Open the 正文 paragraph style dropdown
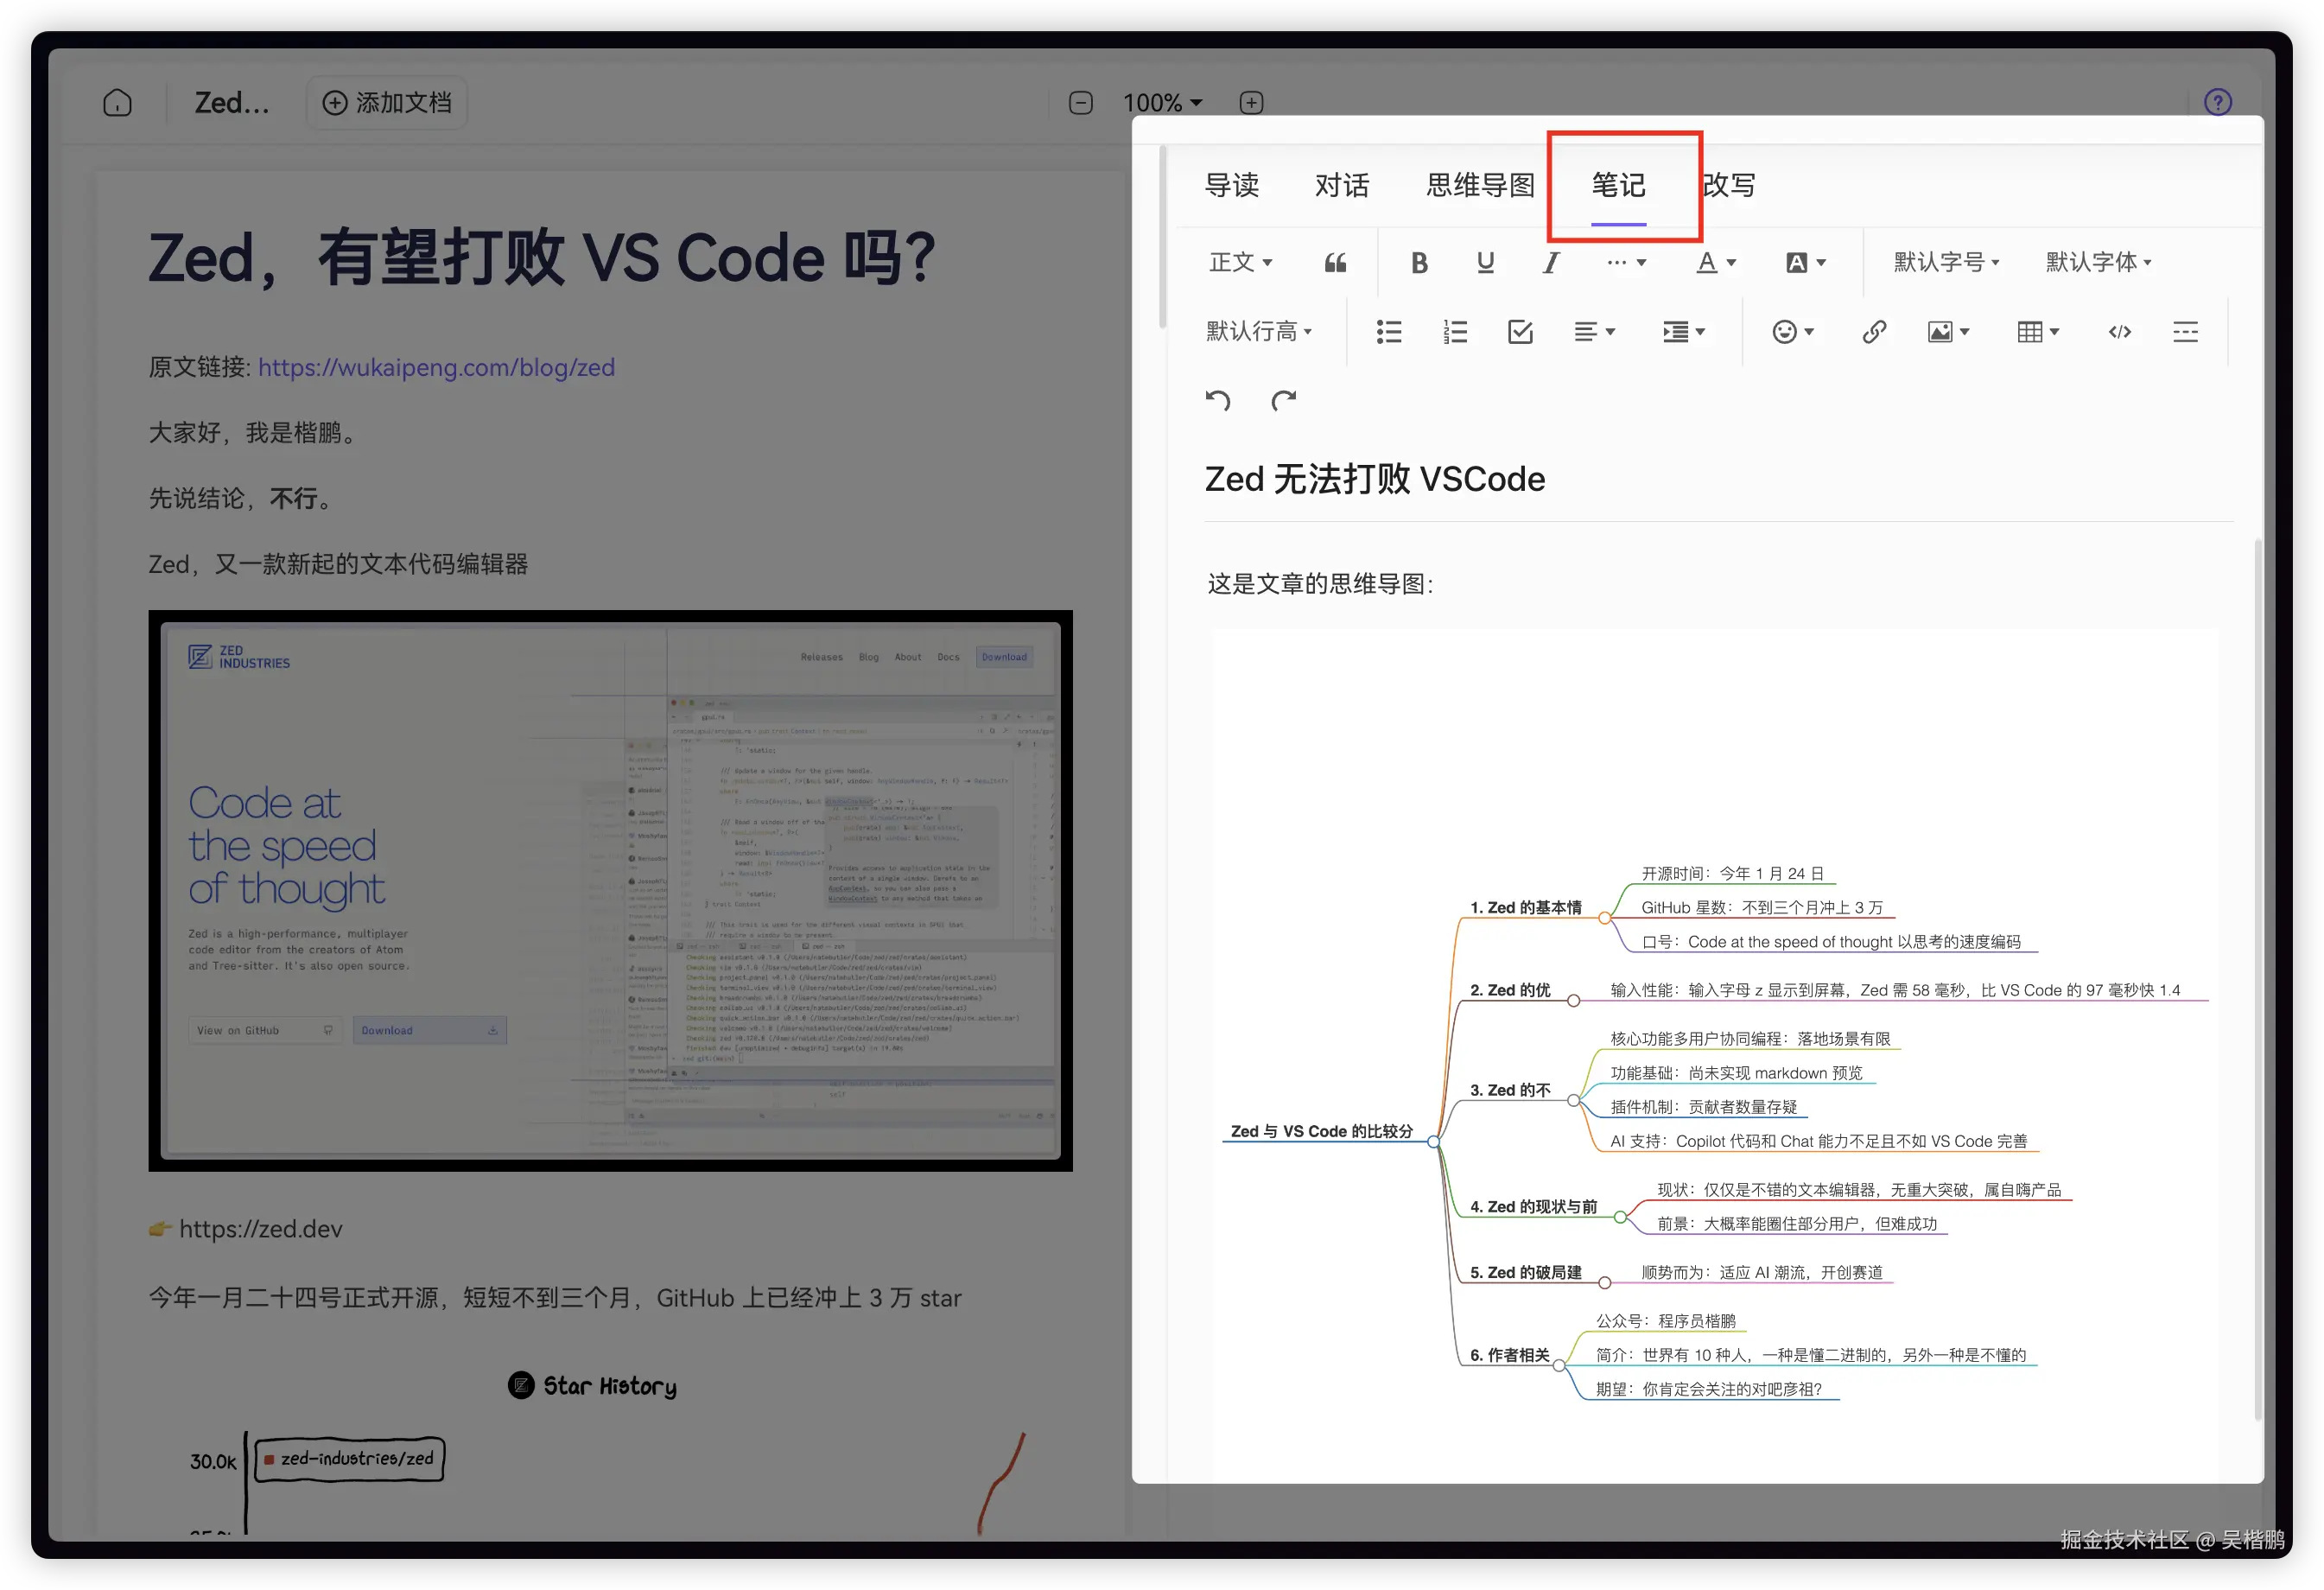Image resolution: width=2324 pixels, height=1590 pixels. [1240, 263]
